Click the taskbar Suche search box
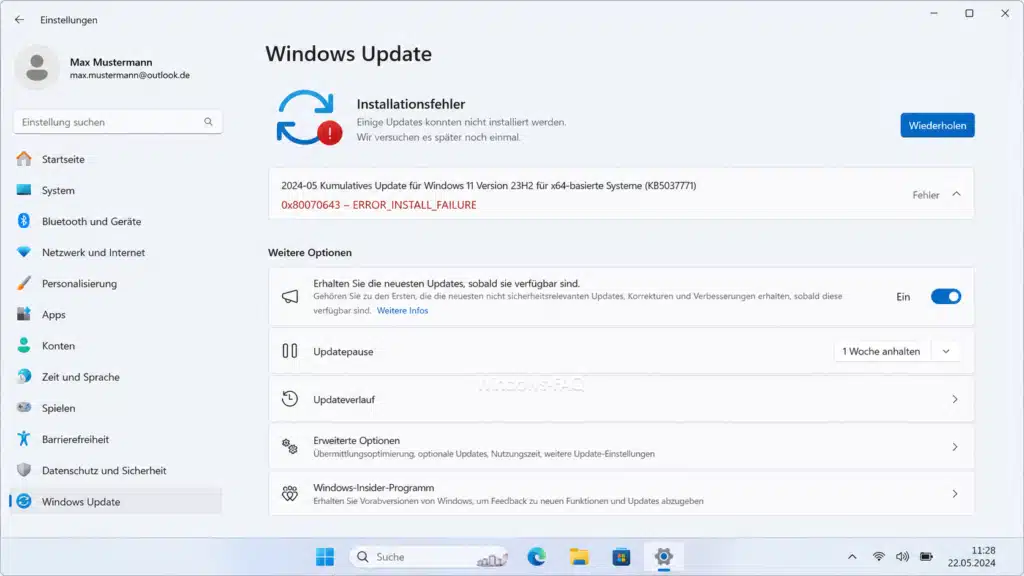The height and width of the screenshot is (576, 1024). (429, 556)
